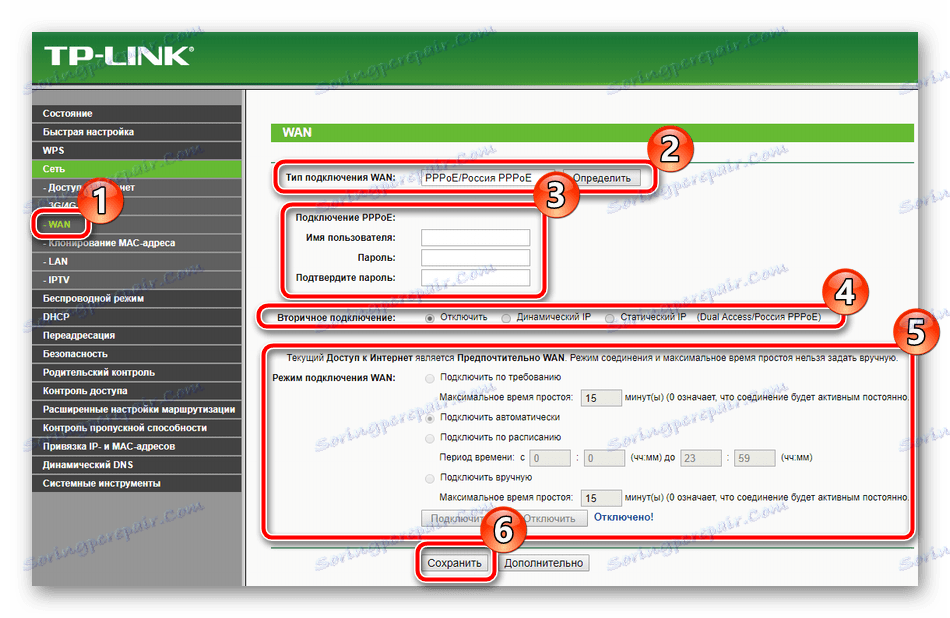The height and width of the screenshot is (618, 950).
Task: Open the DHCP menu section
Action: 136,316
